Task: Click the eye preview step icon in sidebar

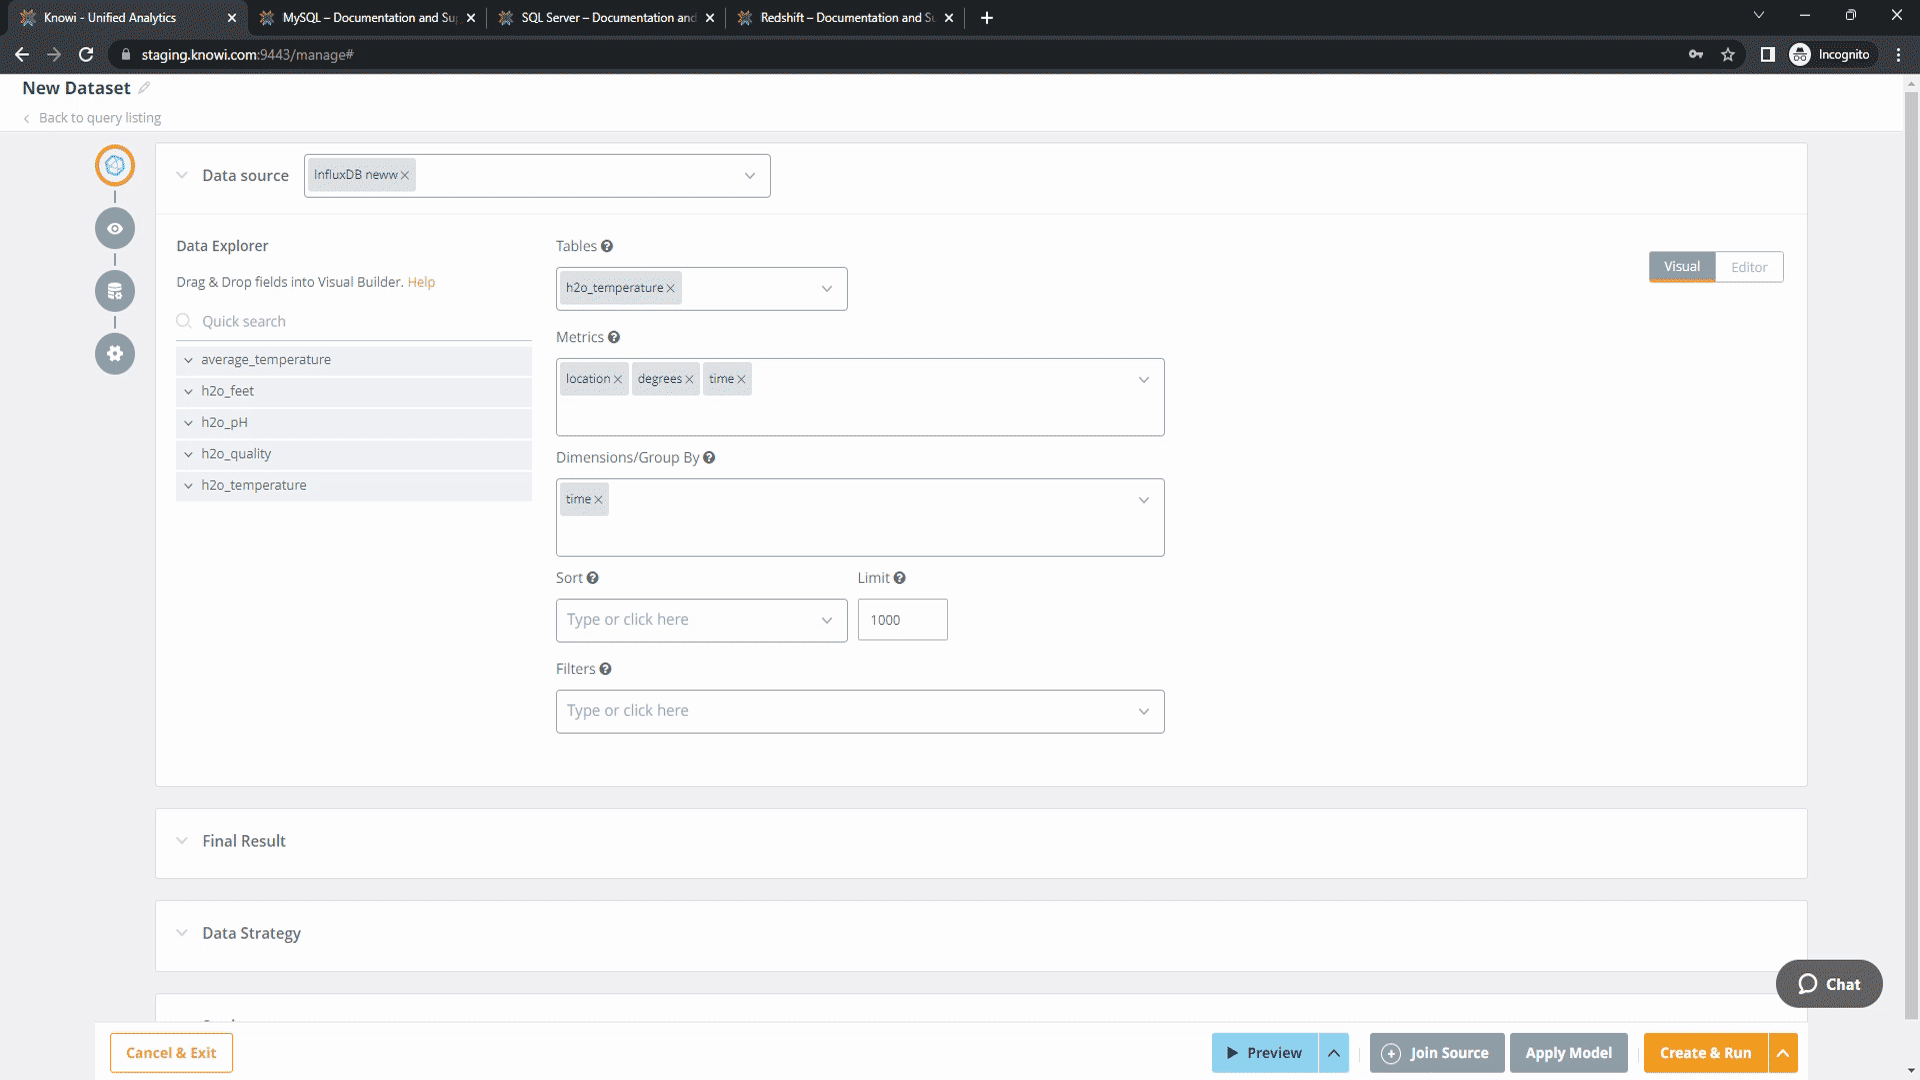Action: coord(115,229)
